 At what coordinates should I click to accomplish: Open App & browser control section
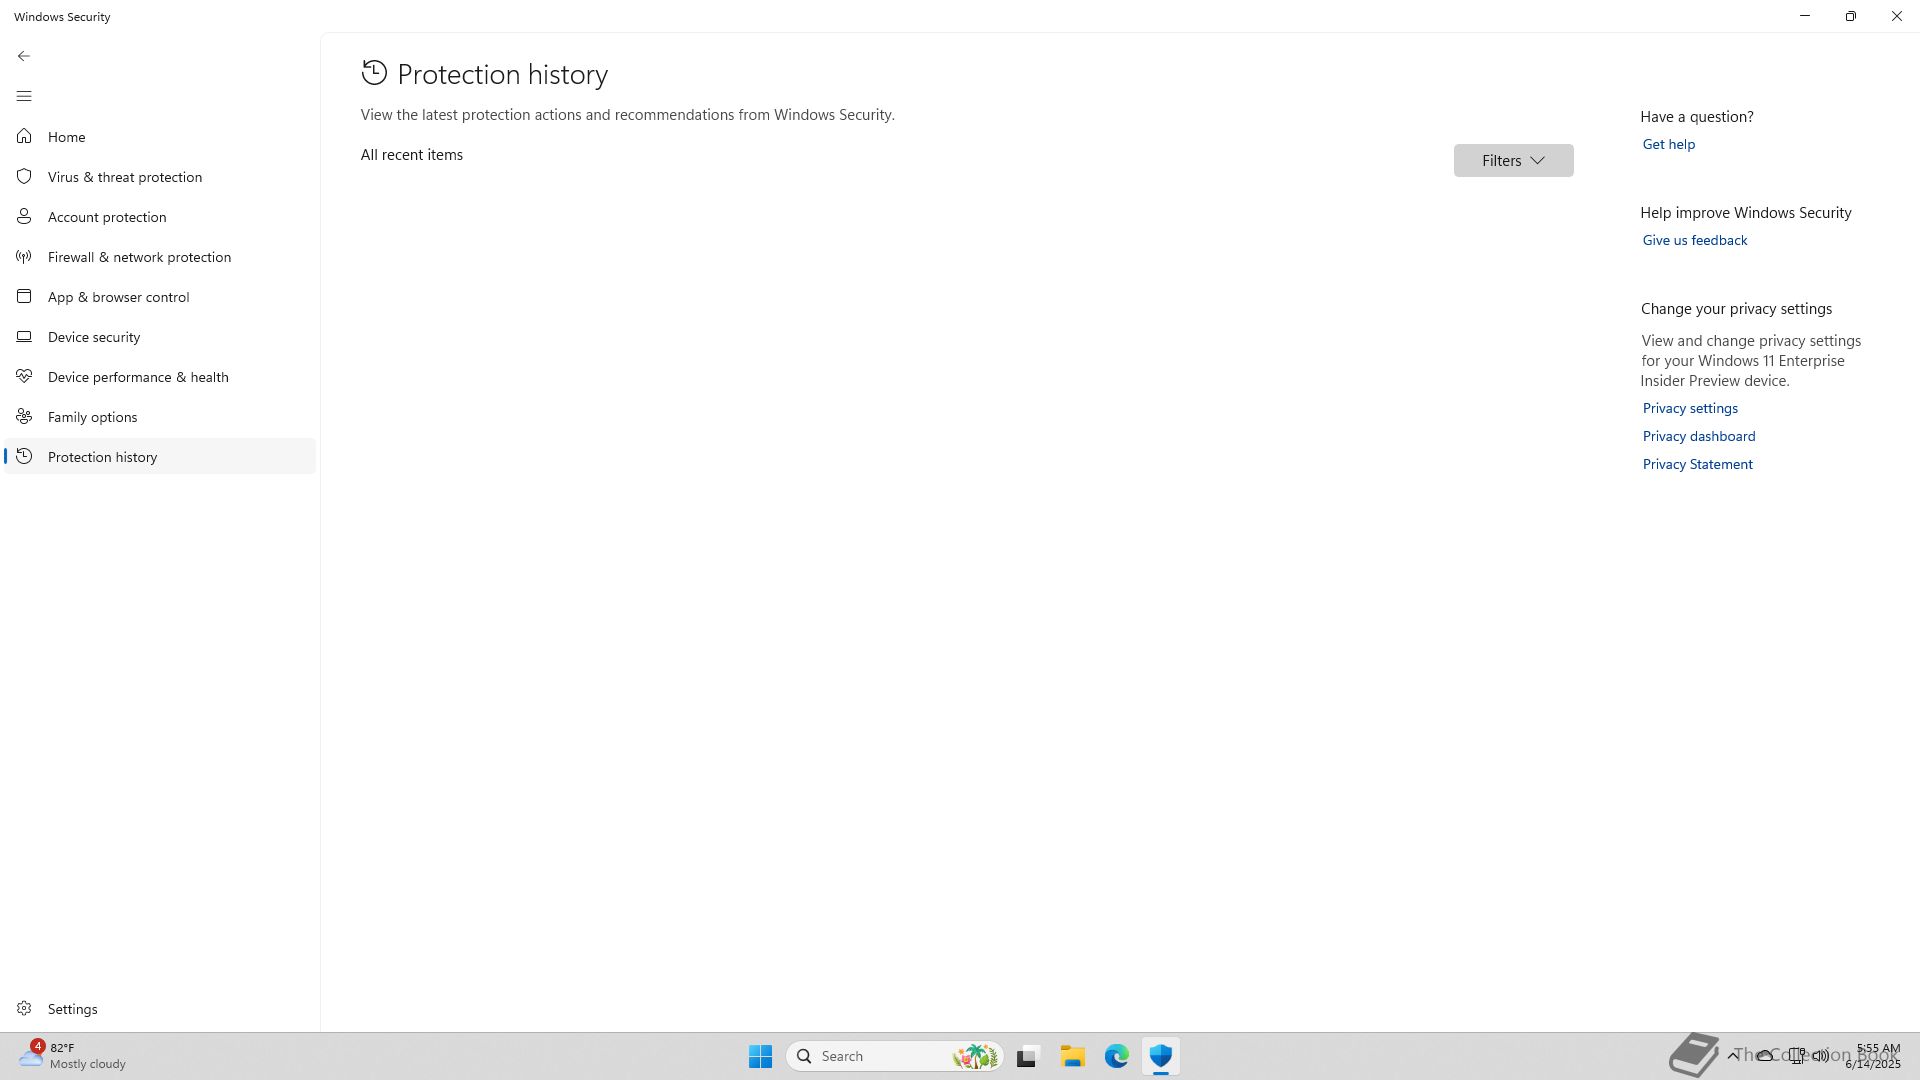point(118,297)
